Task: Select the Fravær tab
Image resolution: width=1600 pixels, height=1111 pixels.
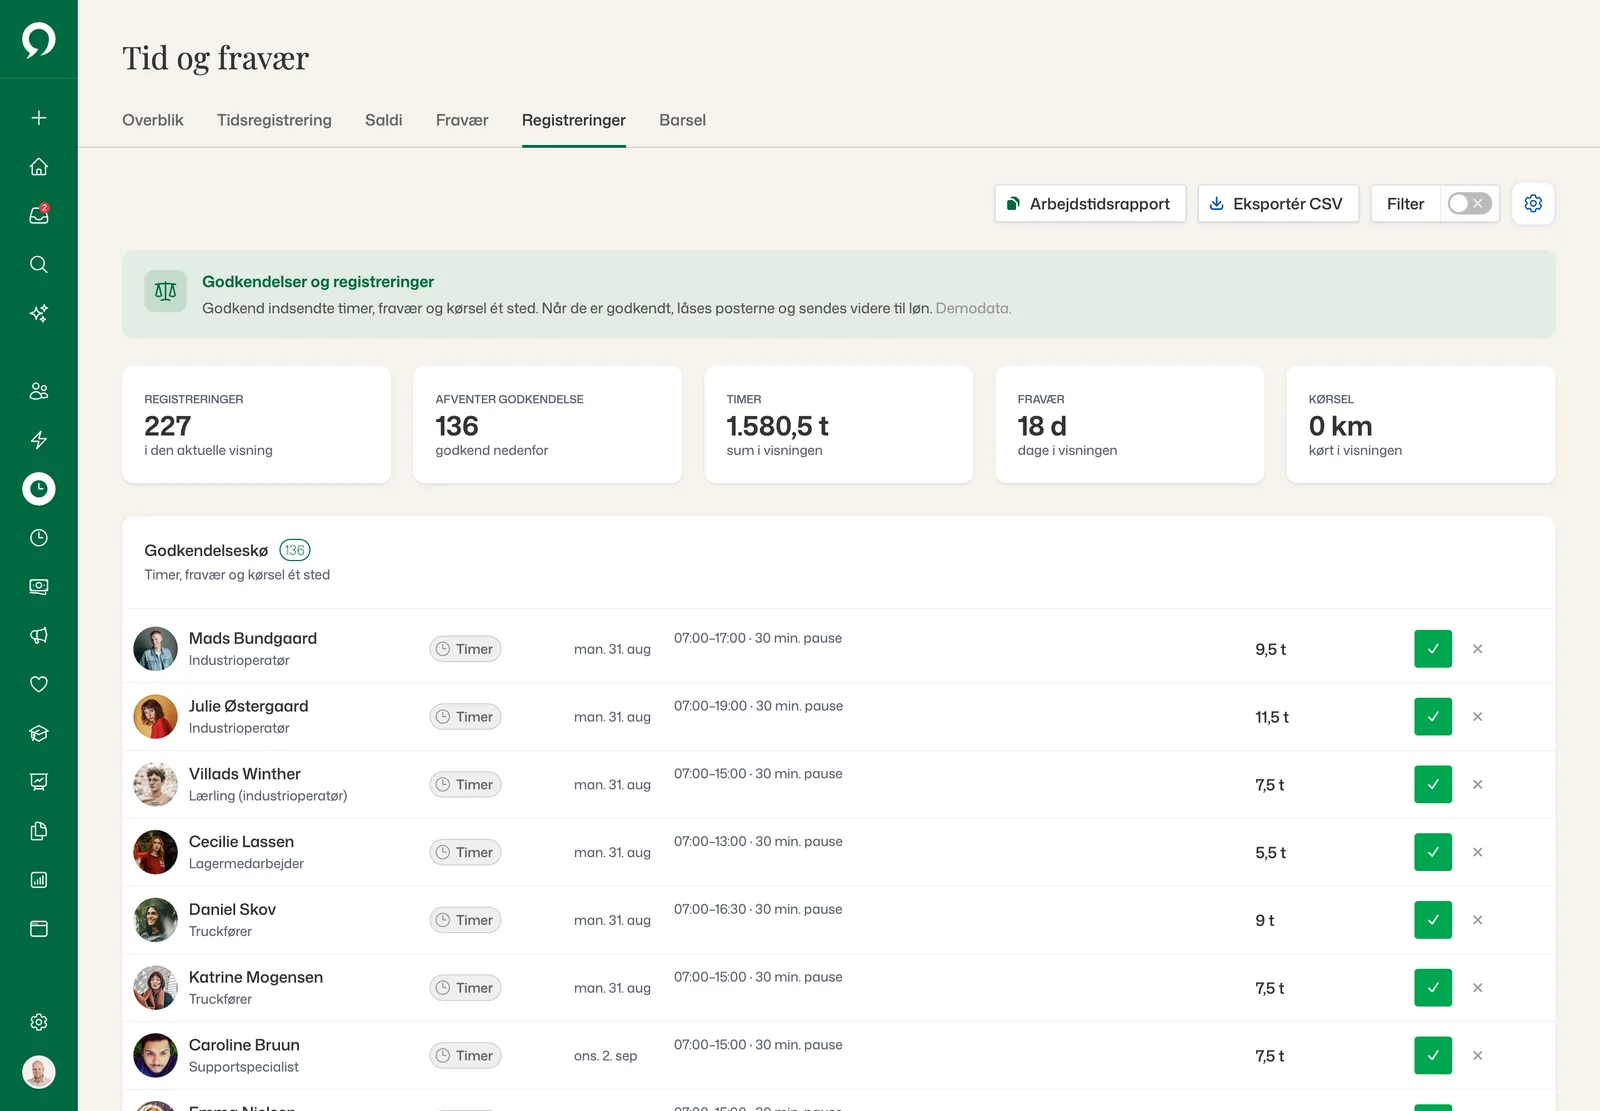Action: pos(462,120)
